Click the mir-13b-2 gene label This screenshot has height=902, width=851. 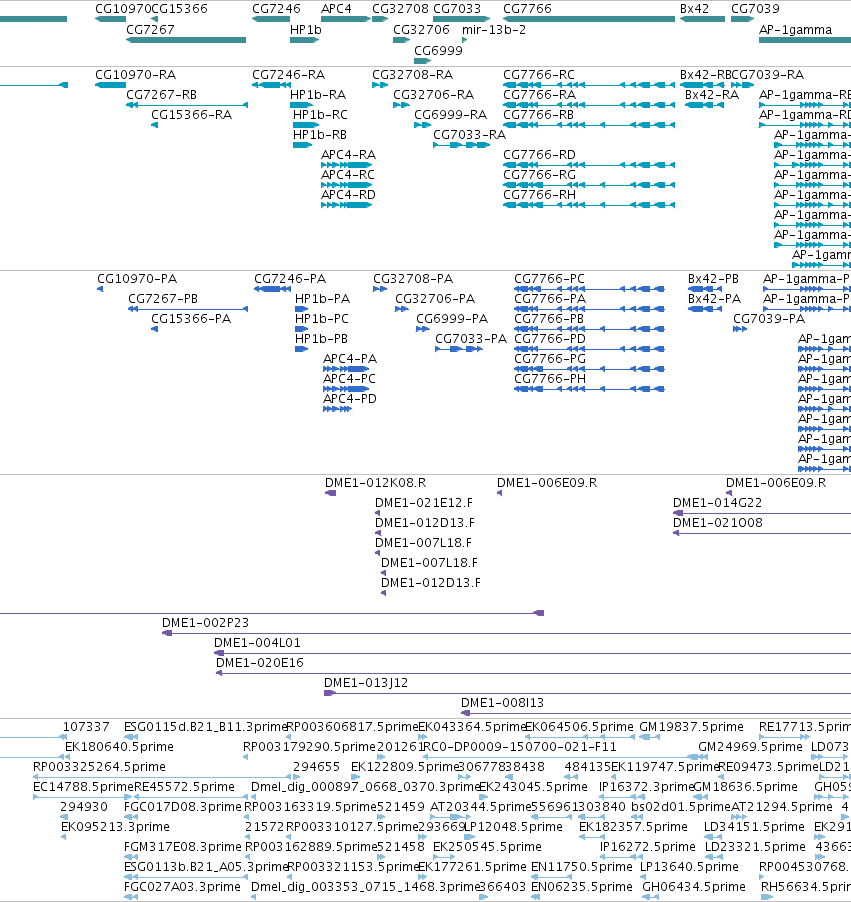pos(494,30)
